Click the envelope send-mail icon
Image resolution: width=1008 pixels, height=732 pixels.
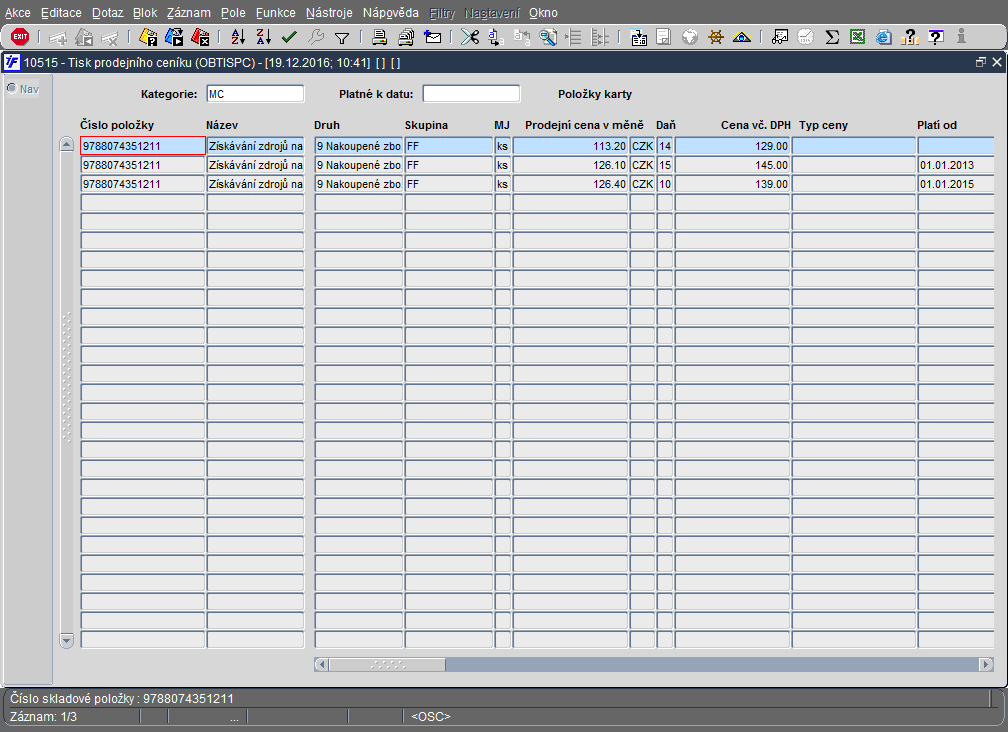[x=433, y=37]
